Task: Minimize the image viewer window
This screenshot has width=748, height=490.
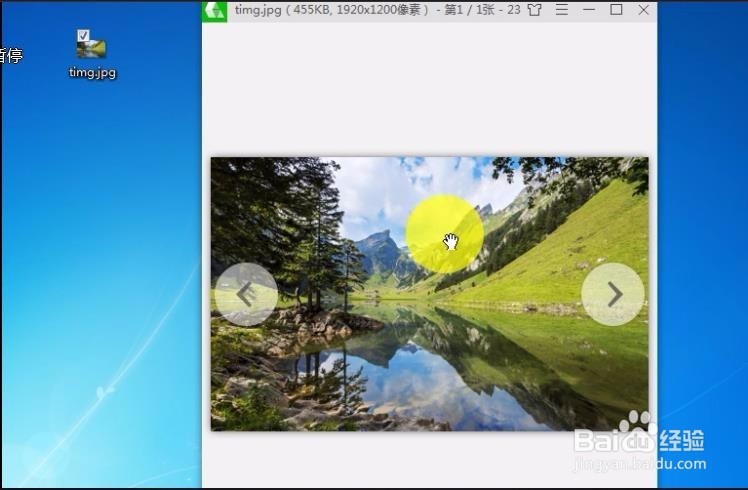Action: (x=589, y=10)
